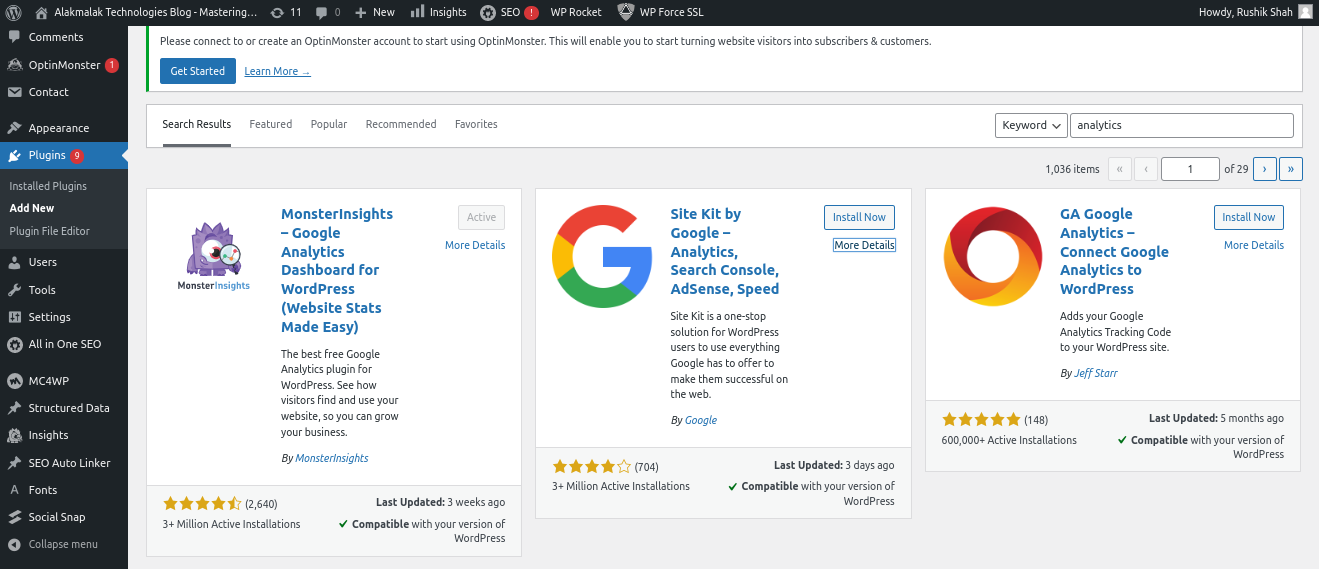Image resolution: width=1319 pixels, height=569 pixels.
Task: Go to the next results page
Action: 1264,169
